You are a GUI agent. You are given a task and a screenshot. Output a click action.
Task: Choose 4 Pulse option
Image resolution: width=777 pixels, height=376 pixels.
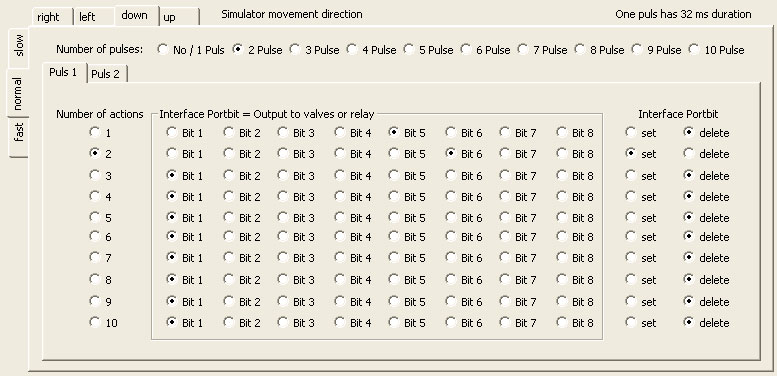352,50
